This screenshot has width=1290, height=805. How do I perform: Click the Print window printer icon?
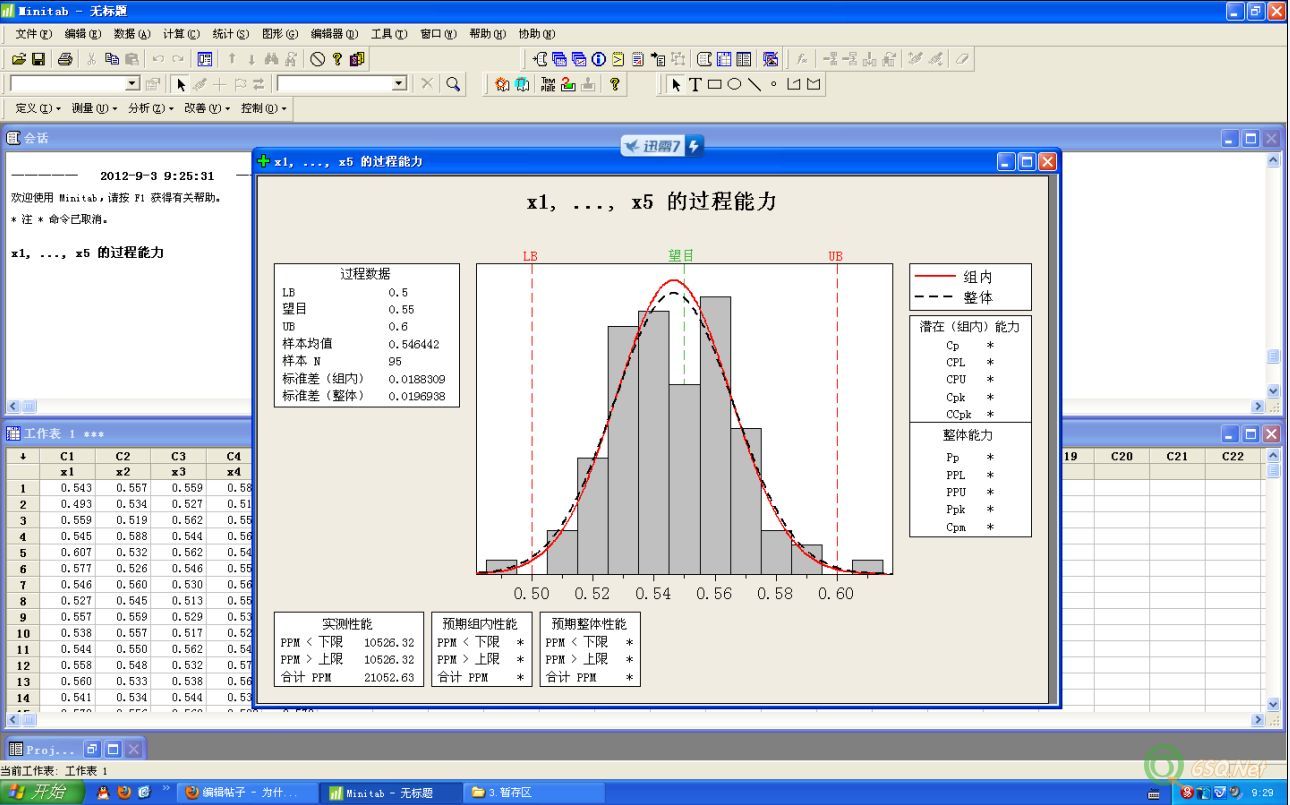coord(65,59)
